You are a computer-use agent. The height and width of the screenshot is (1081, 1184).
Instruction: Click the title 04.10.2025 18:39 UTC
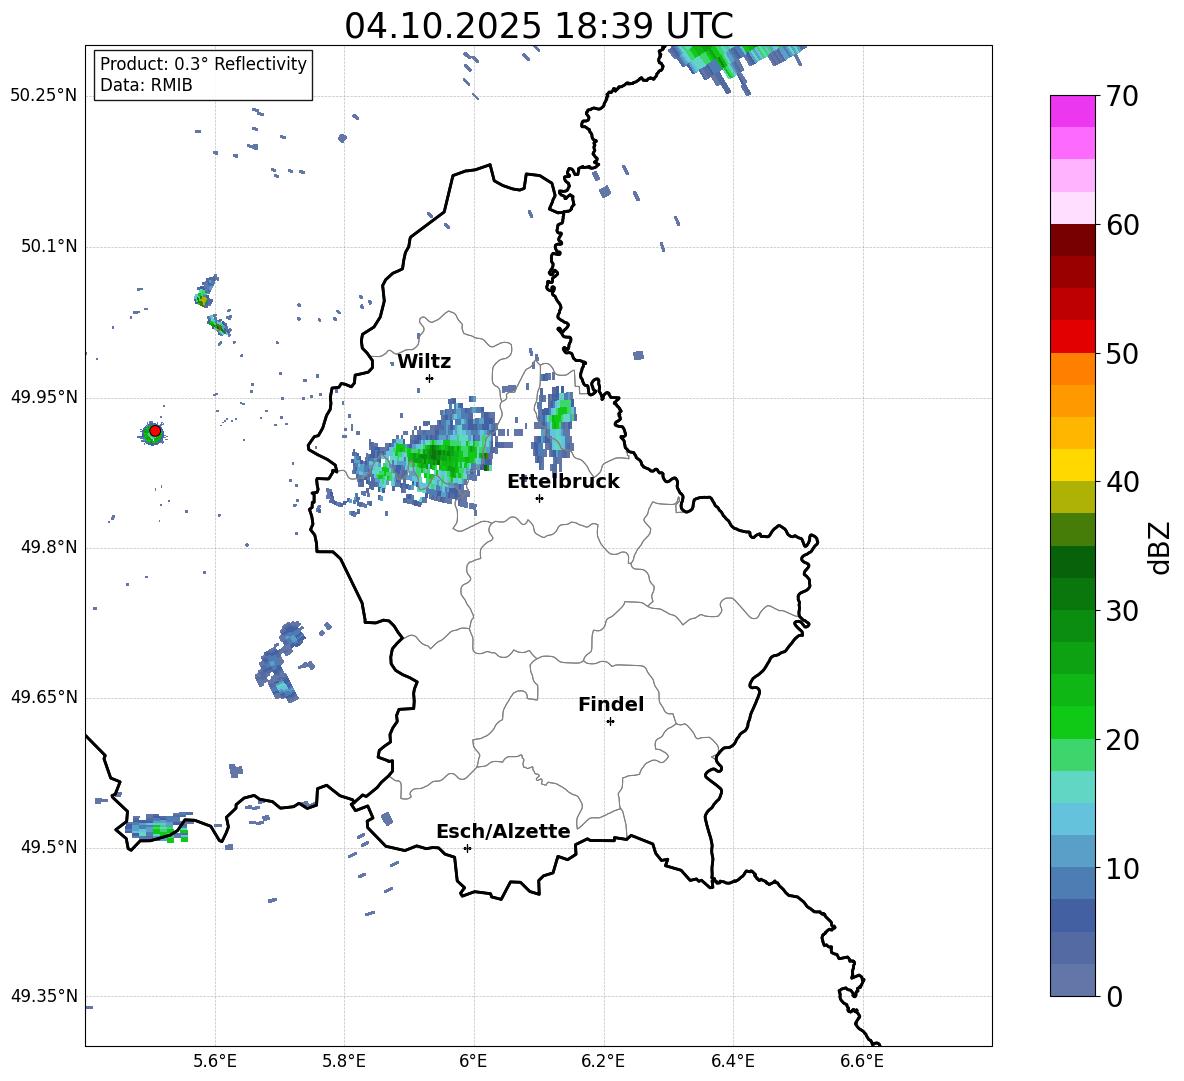[538, 25]
